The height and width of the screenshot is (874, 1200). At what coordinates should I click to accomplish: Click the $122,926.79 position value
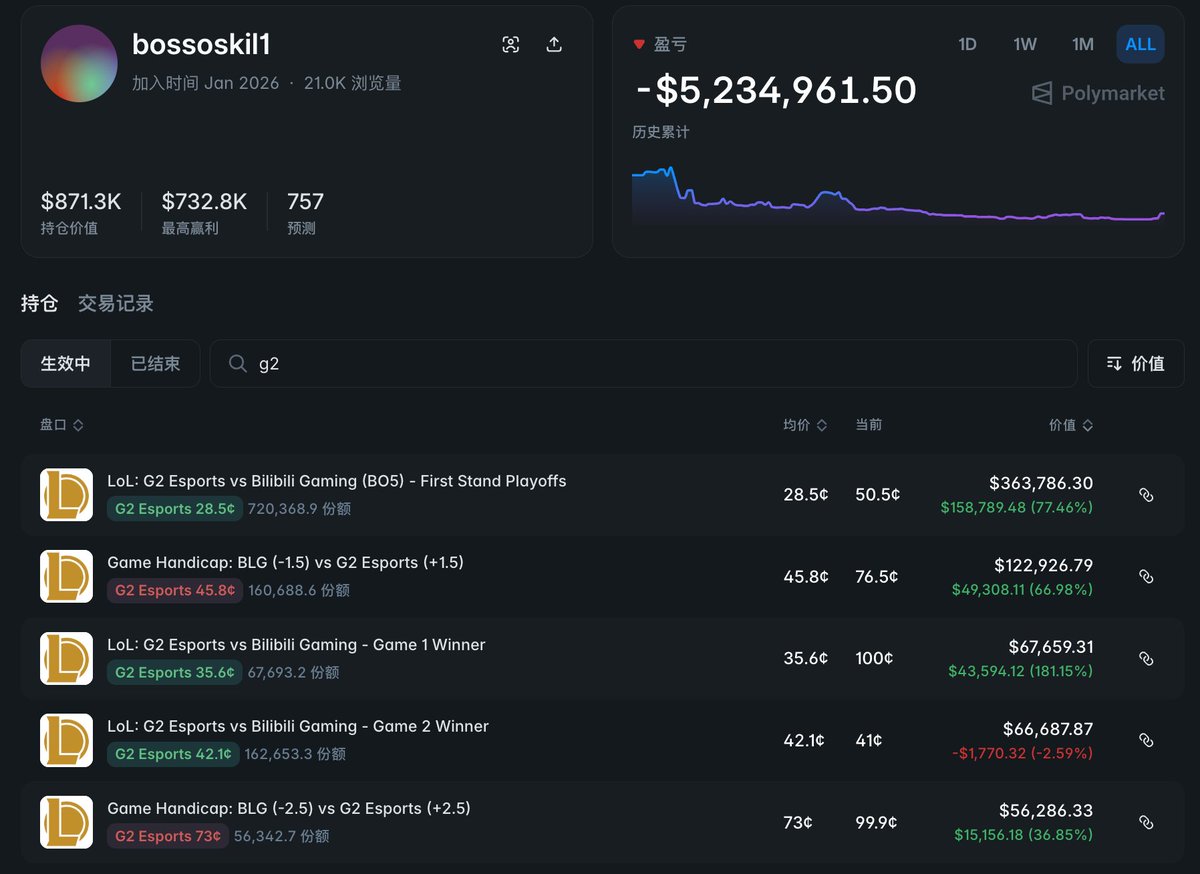click(x=1043, y=565)
